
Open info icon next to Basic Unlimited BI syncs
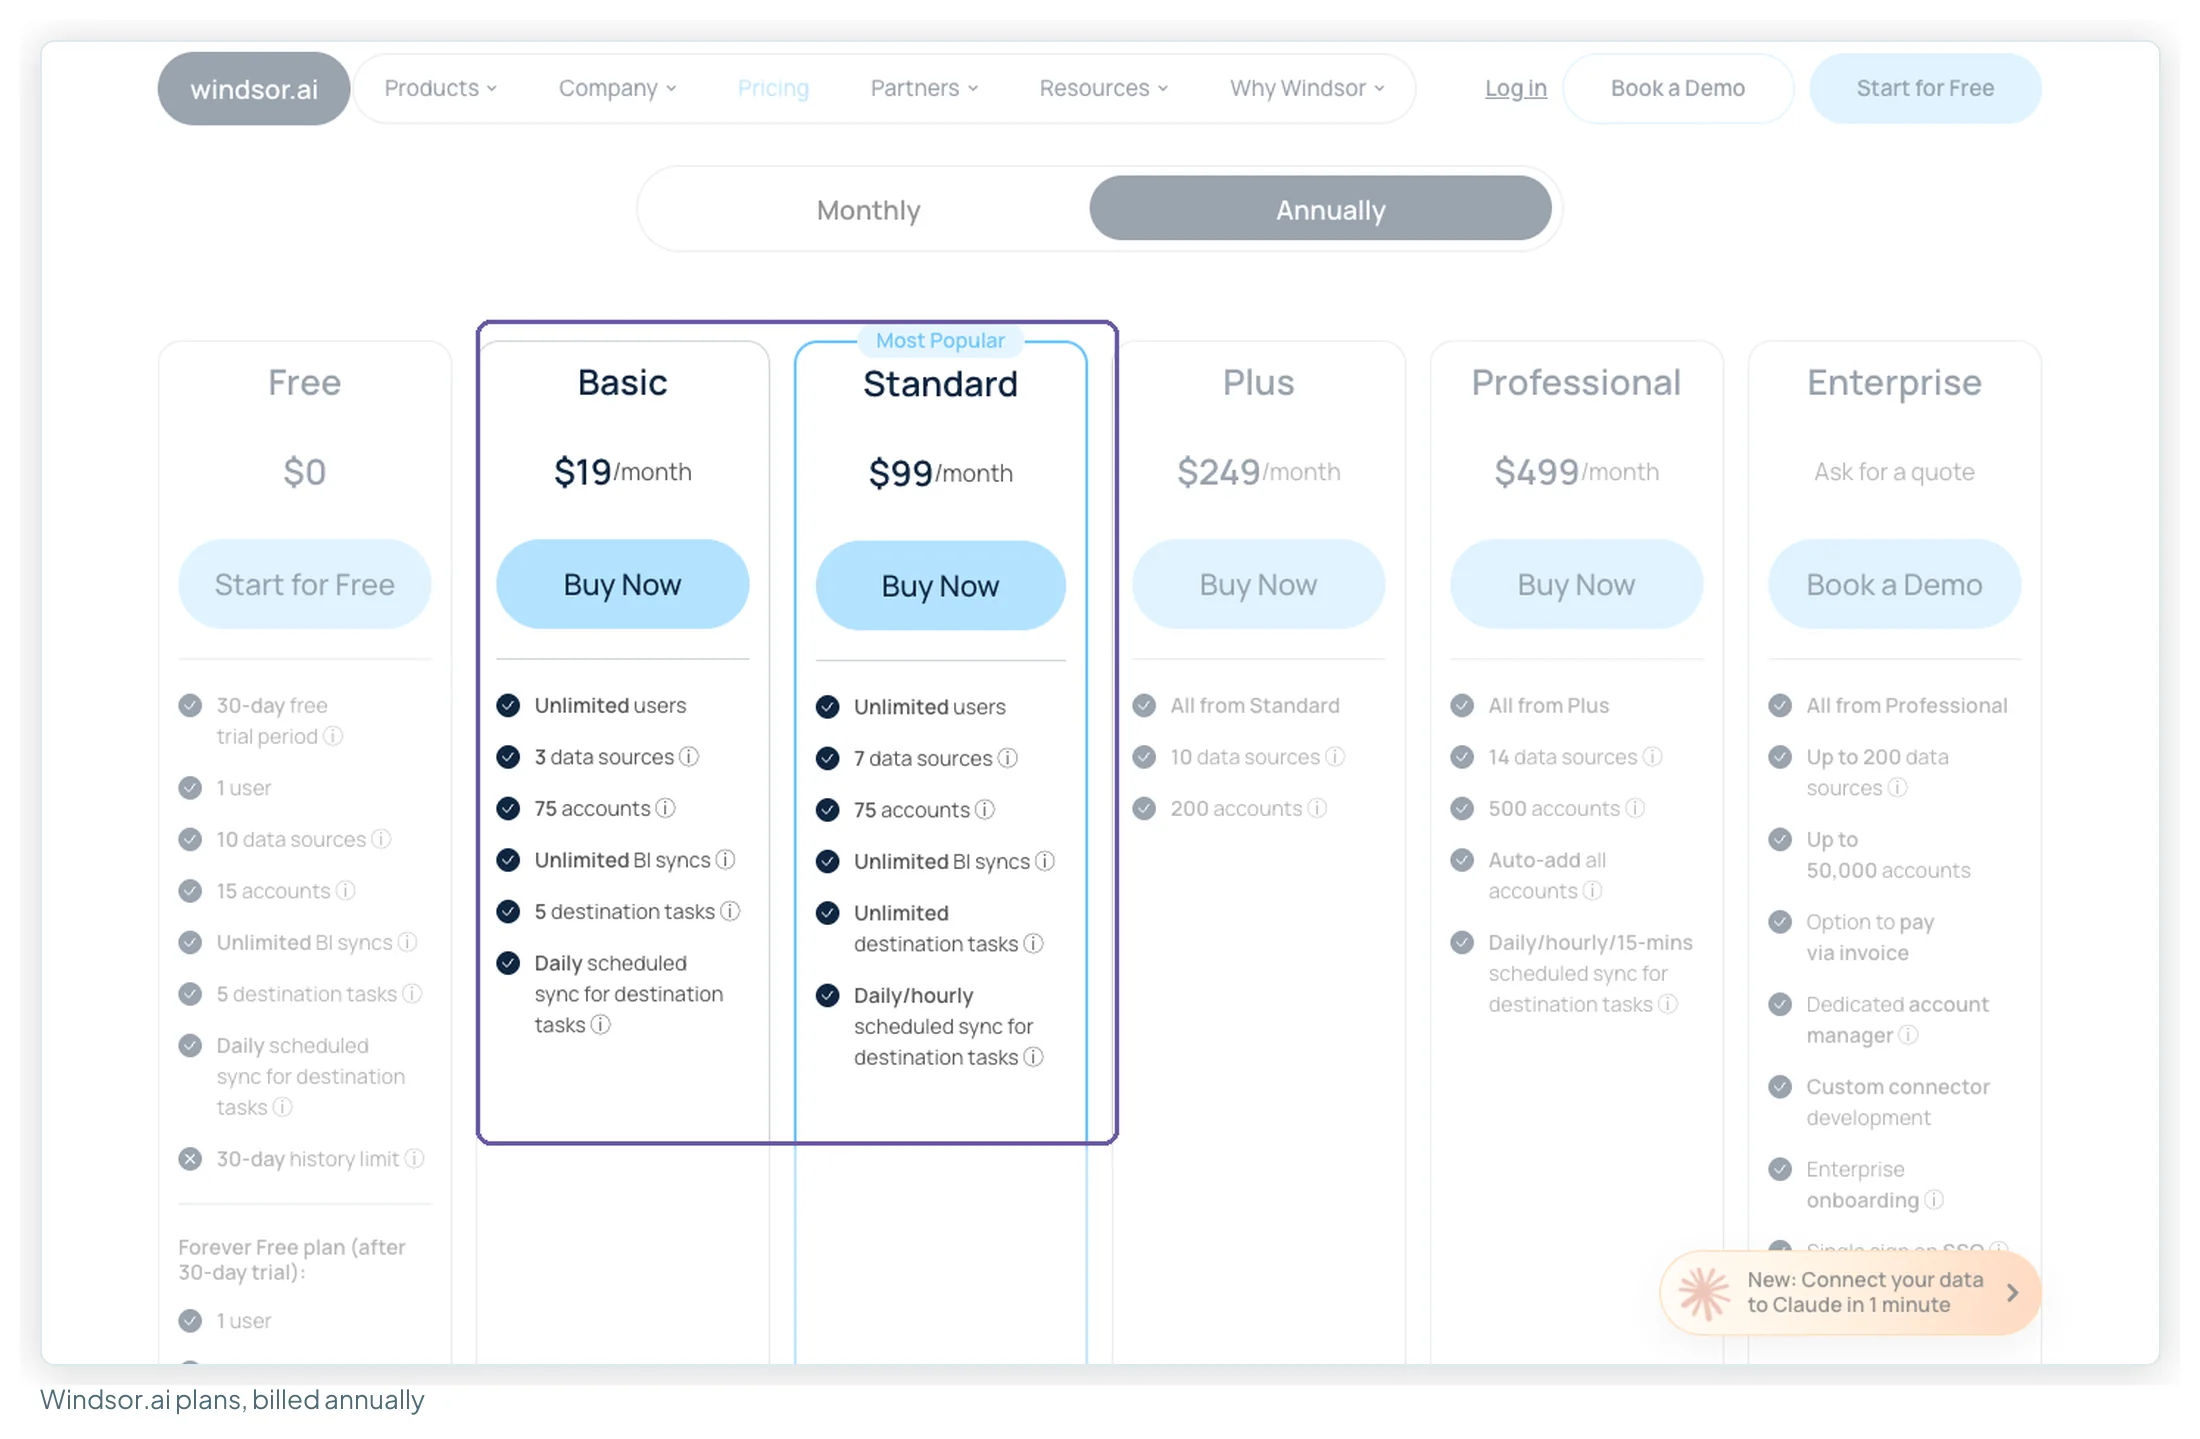(726, 859)
